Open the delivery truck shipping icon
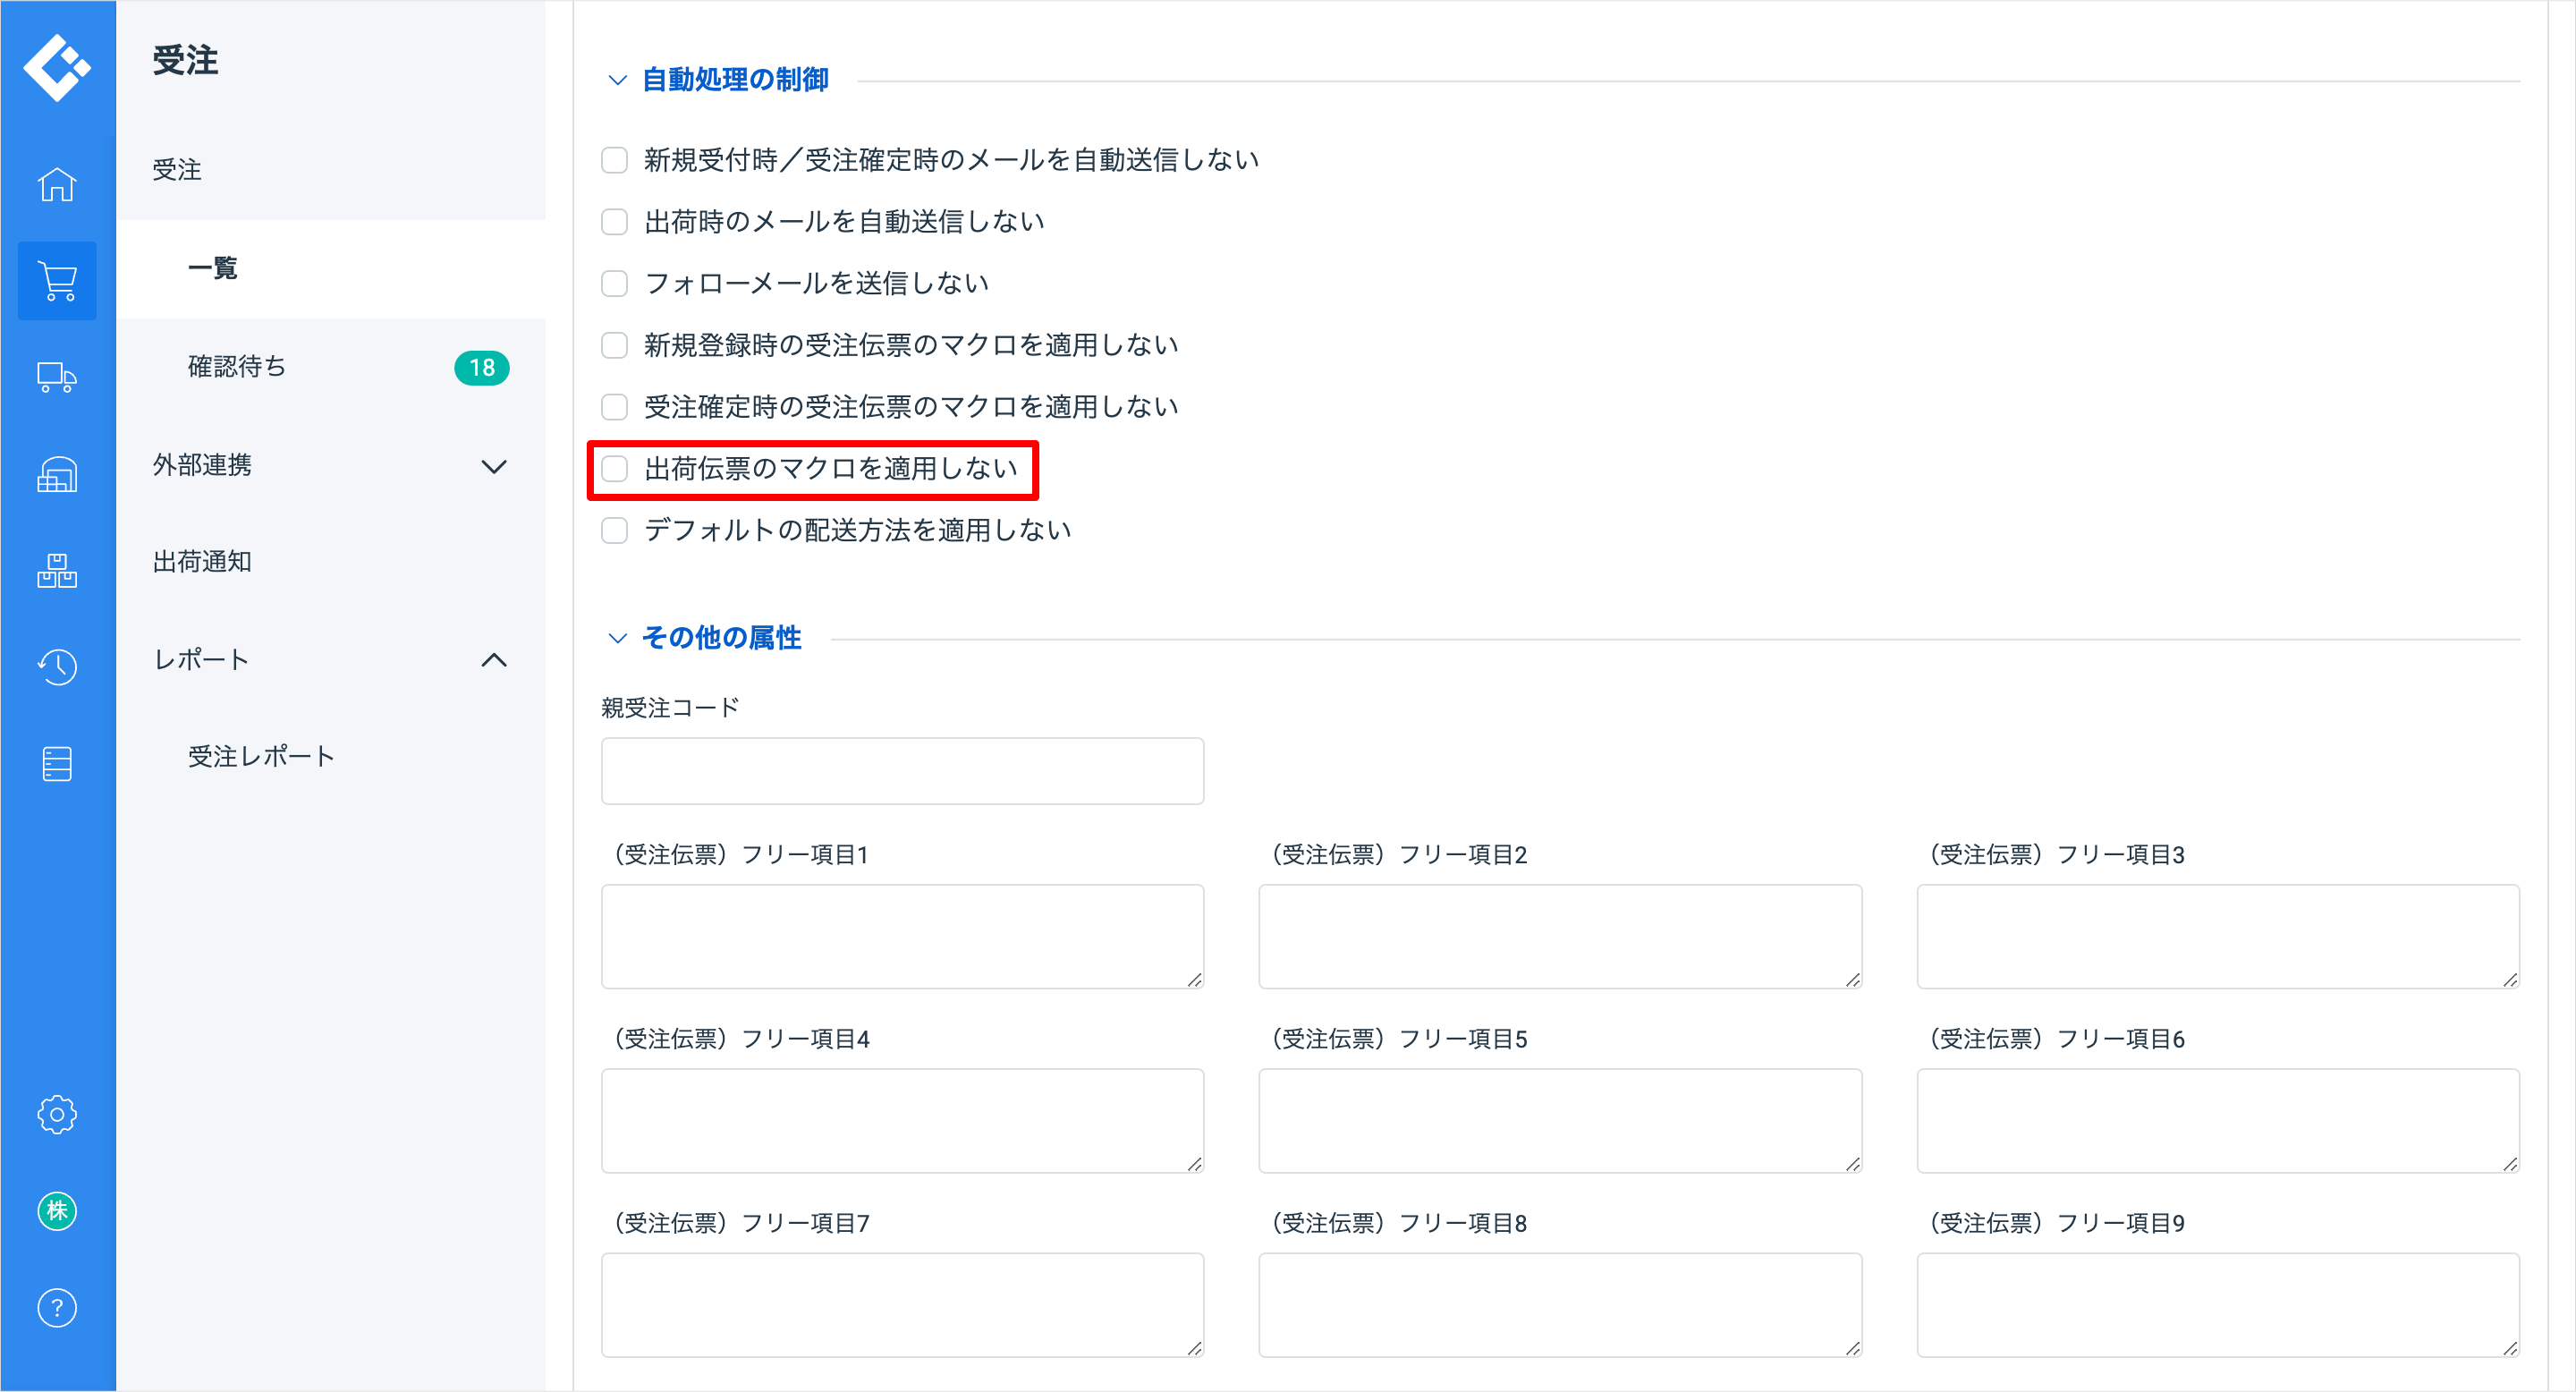2576x1392 pixels. tap(57, 378)
